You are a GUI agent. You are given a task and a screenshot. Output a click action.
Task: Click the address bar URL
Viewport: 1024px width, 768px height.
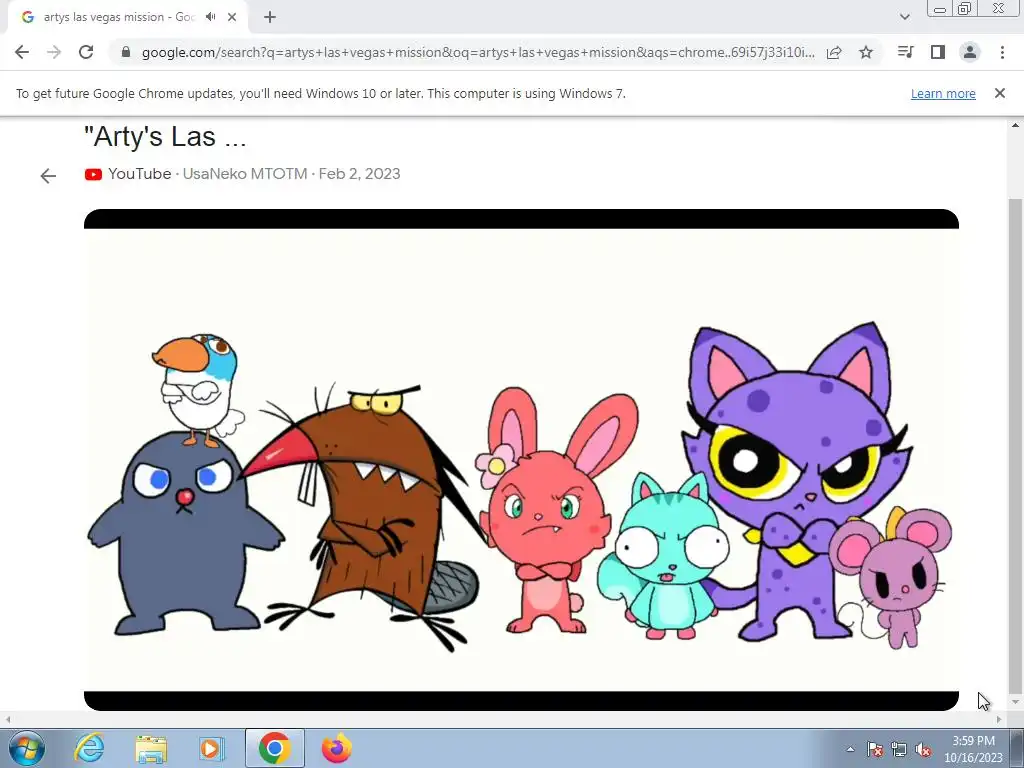point(478,52)
